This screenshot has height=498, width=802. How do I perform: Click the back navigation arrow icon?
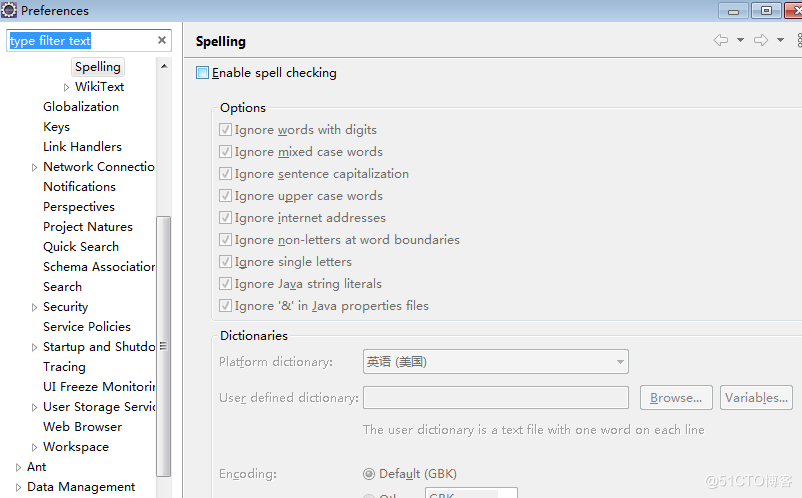720,40
